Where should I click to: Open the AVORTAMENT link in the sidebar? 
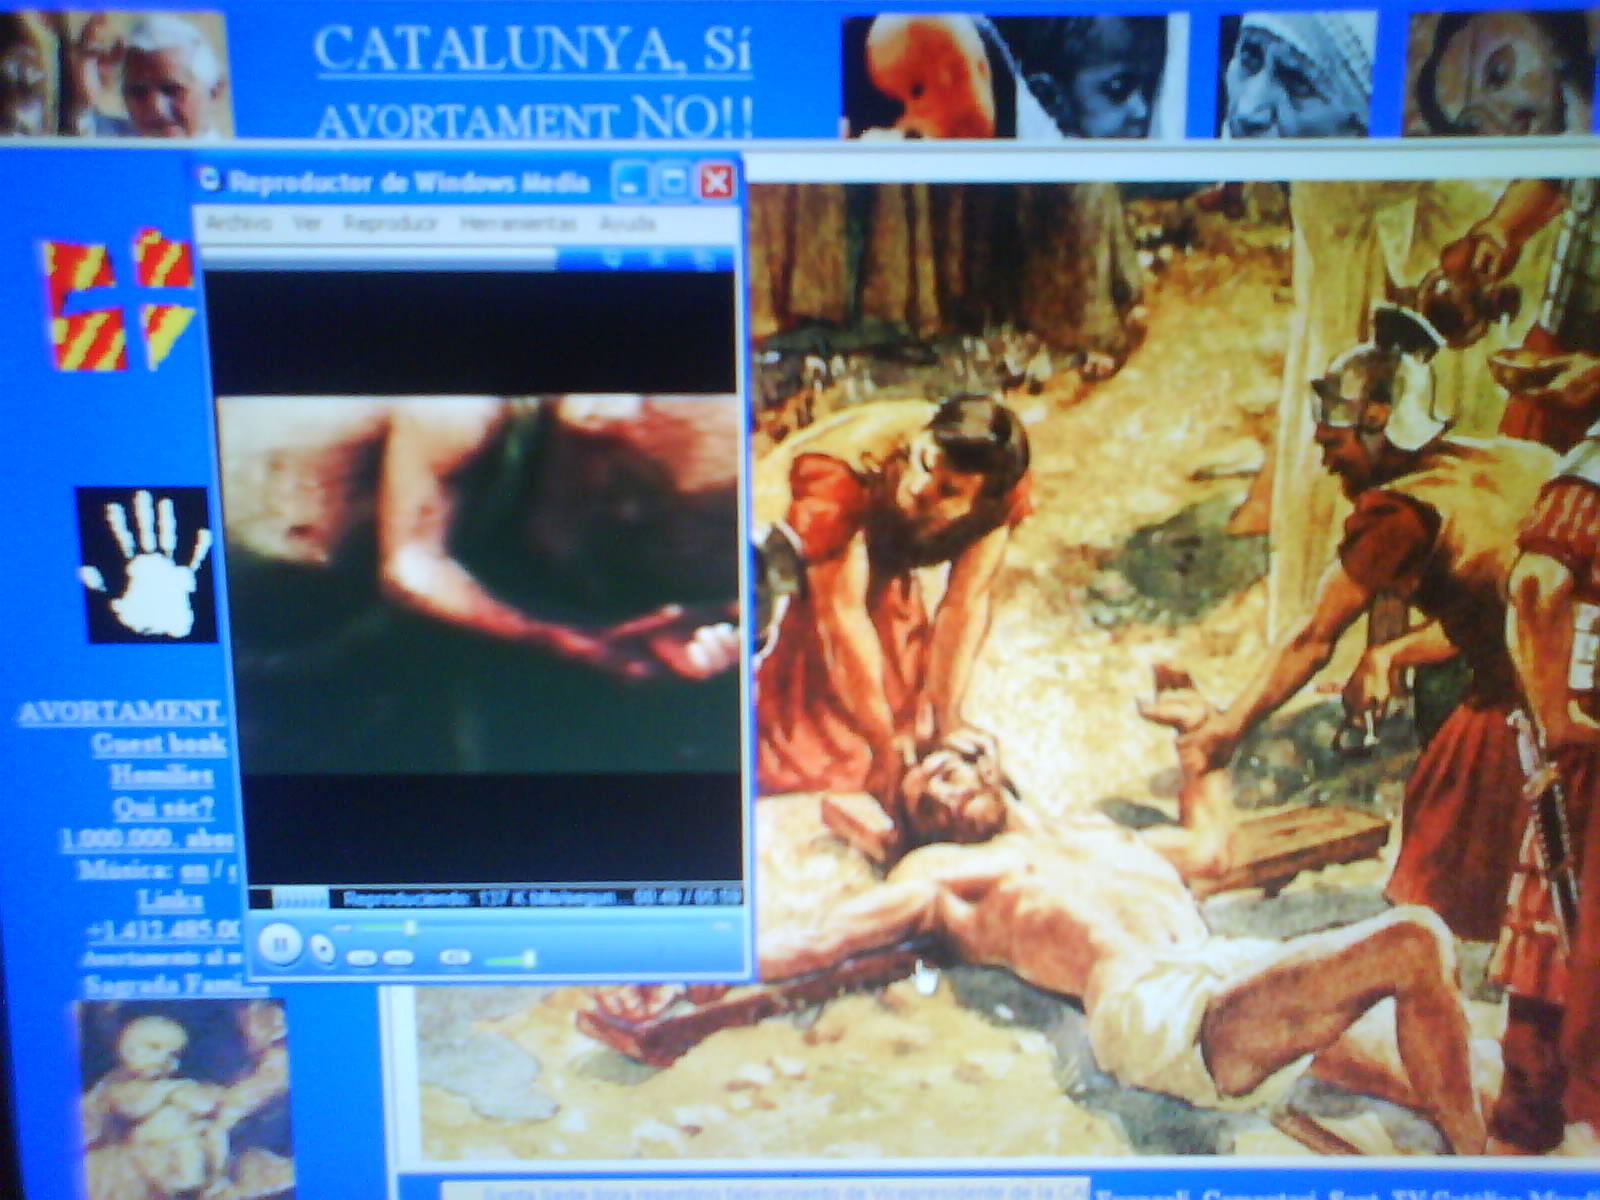pos(121,711)
